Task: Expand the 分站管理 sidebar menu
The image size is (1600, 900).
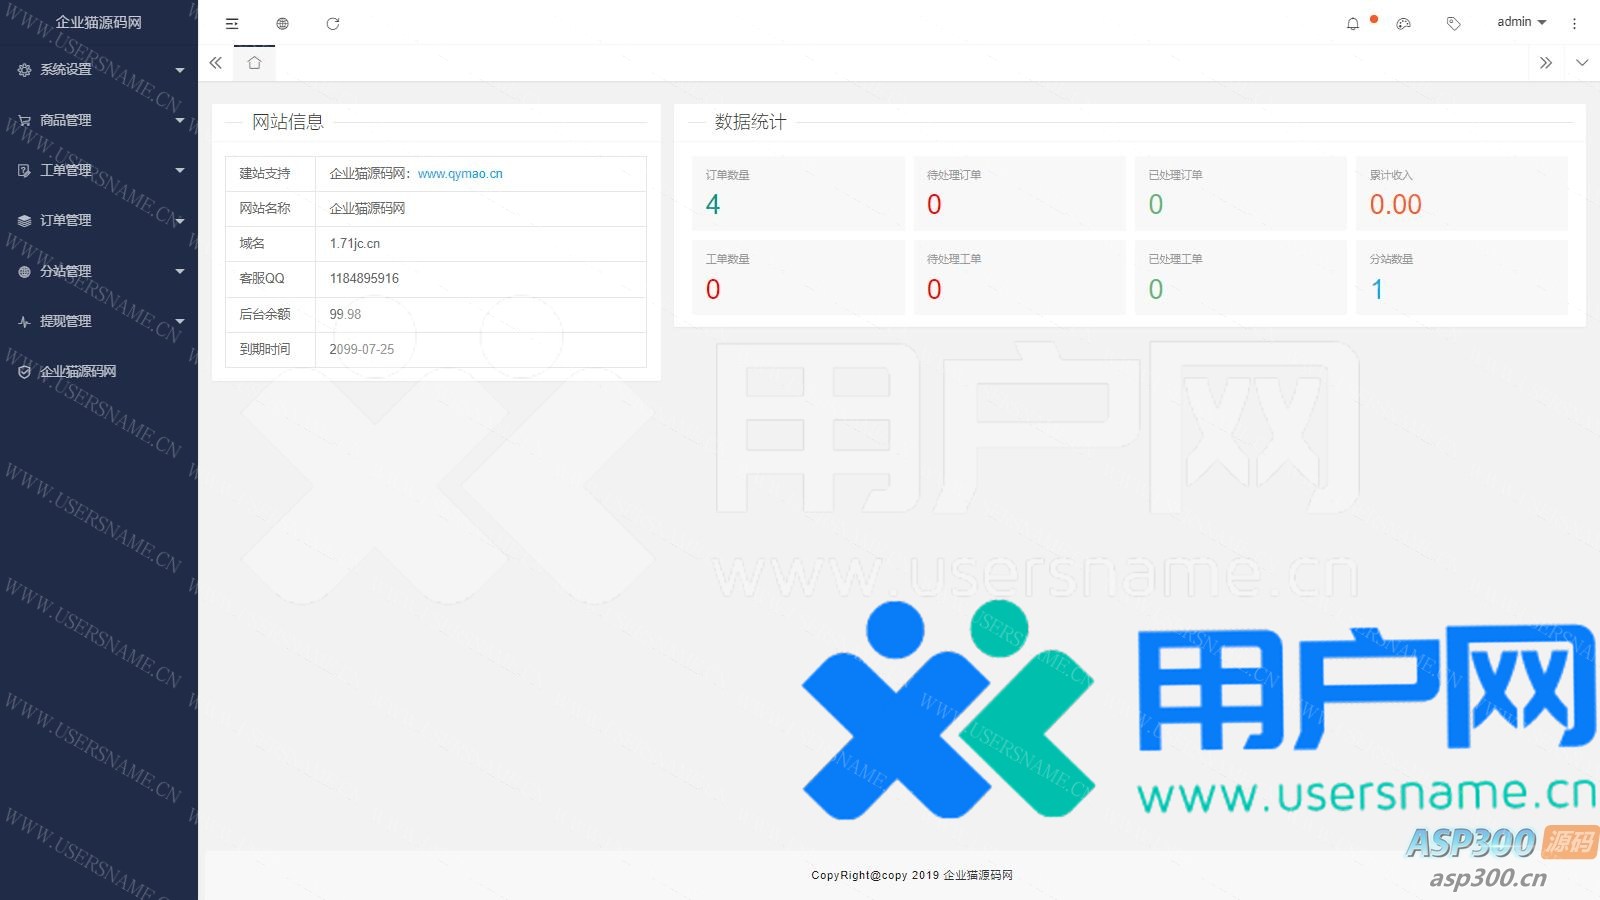Action: point(99,271)
